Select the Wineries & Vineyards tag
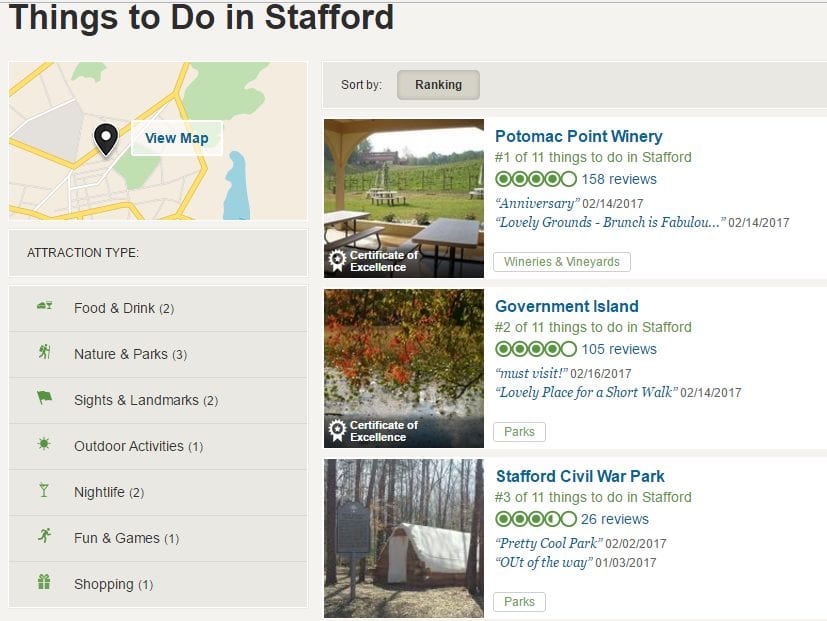The width and height of the screenshot is (827, 621). pos(561,262)
